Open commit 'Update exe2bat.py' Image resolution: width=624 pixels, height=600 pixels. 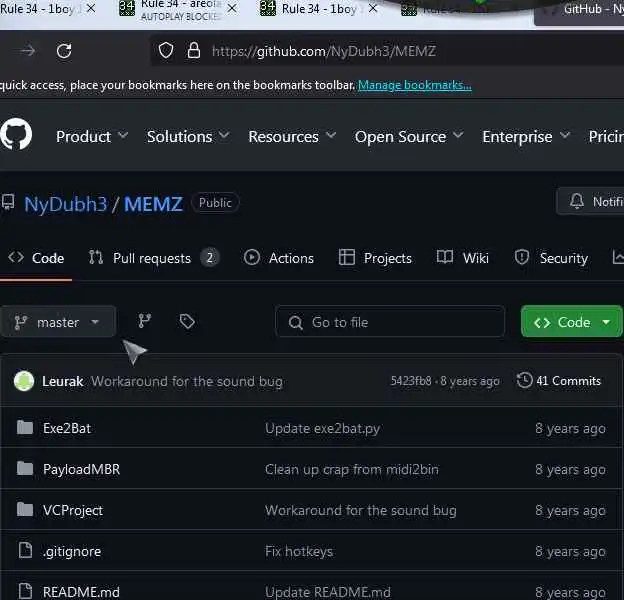pos(322,428)
